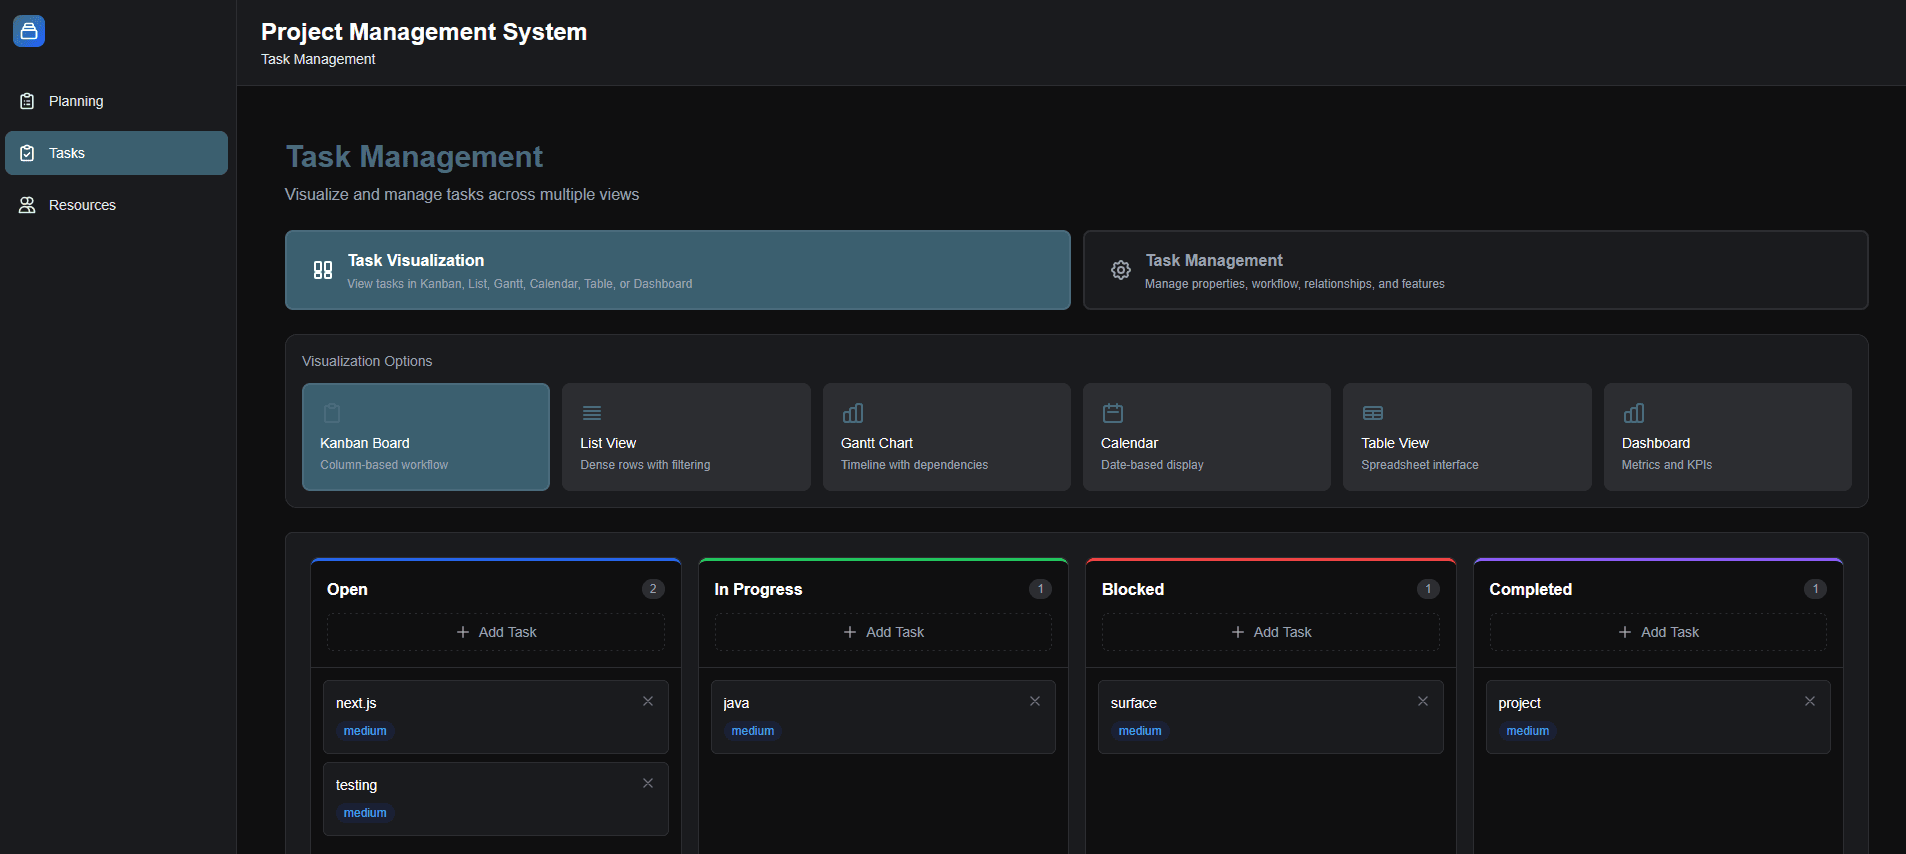Click the plus icon in Open column
The width and height of the screenshot is (1906, 854).
click(463, 632)
